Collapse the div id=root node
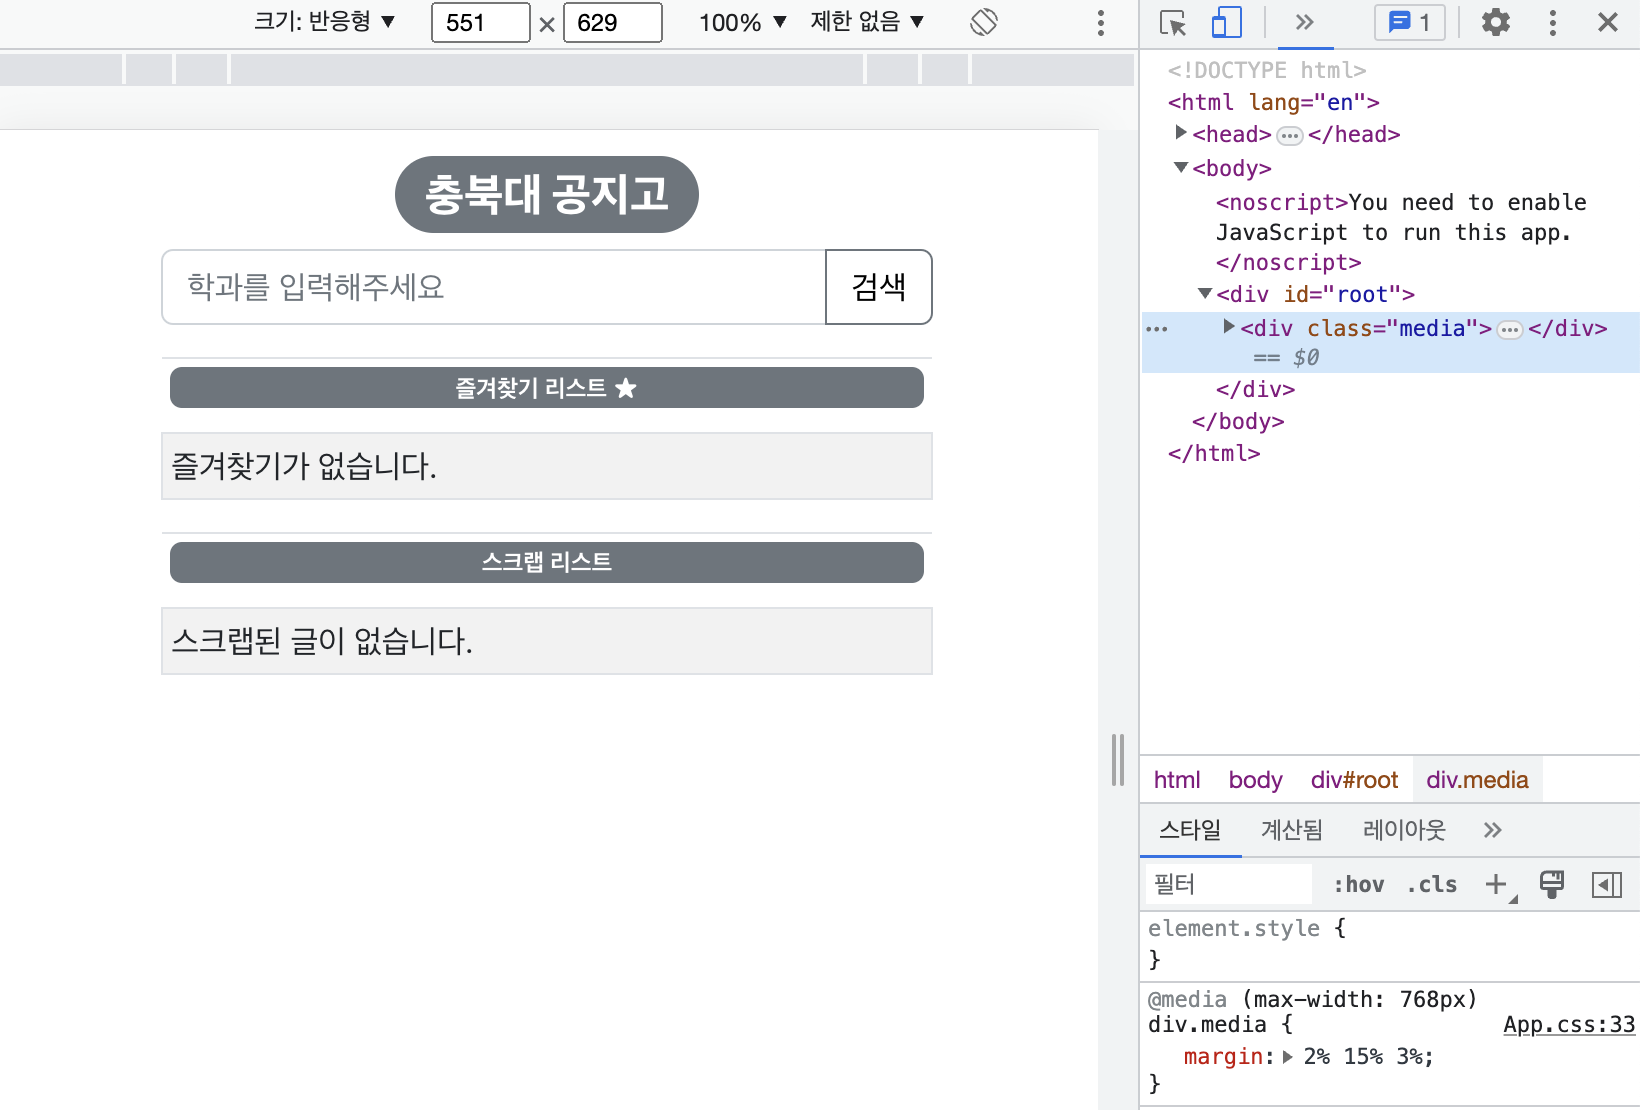1640x1110 pixels. tap(1205, 293)
